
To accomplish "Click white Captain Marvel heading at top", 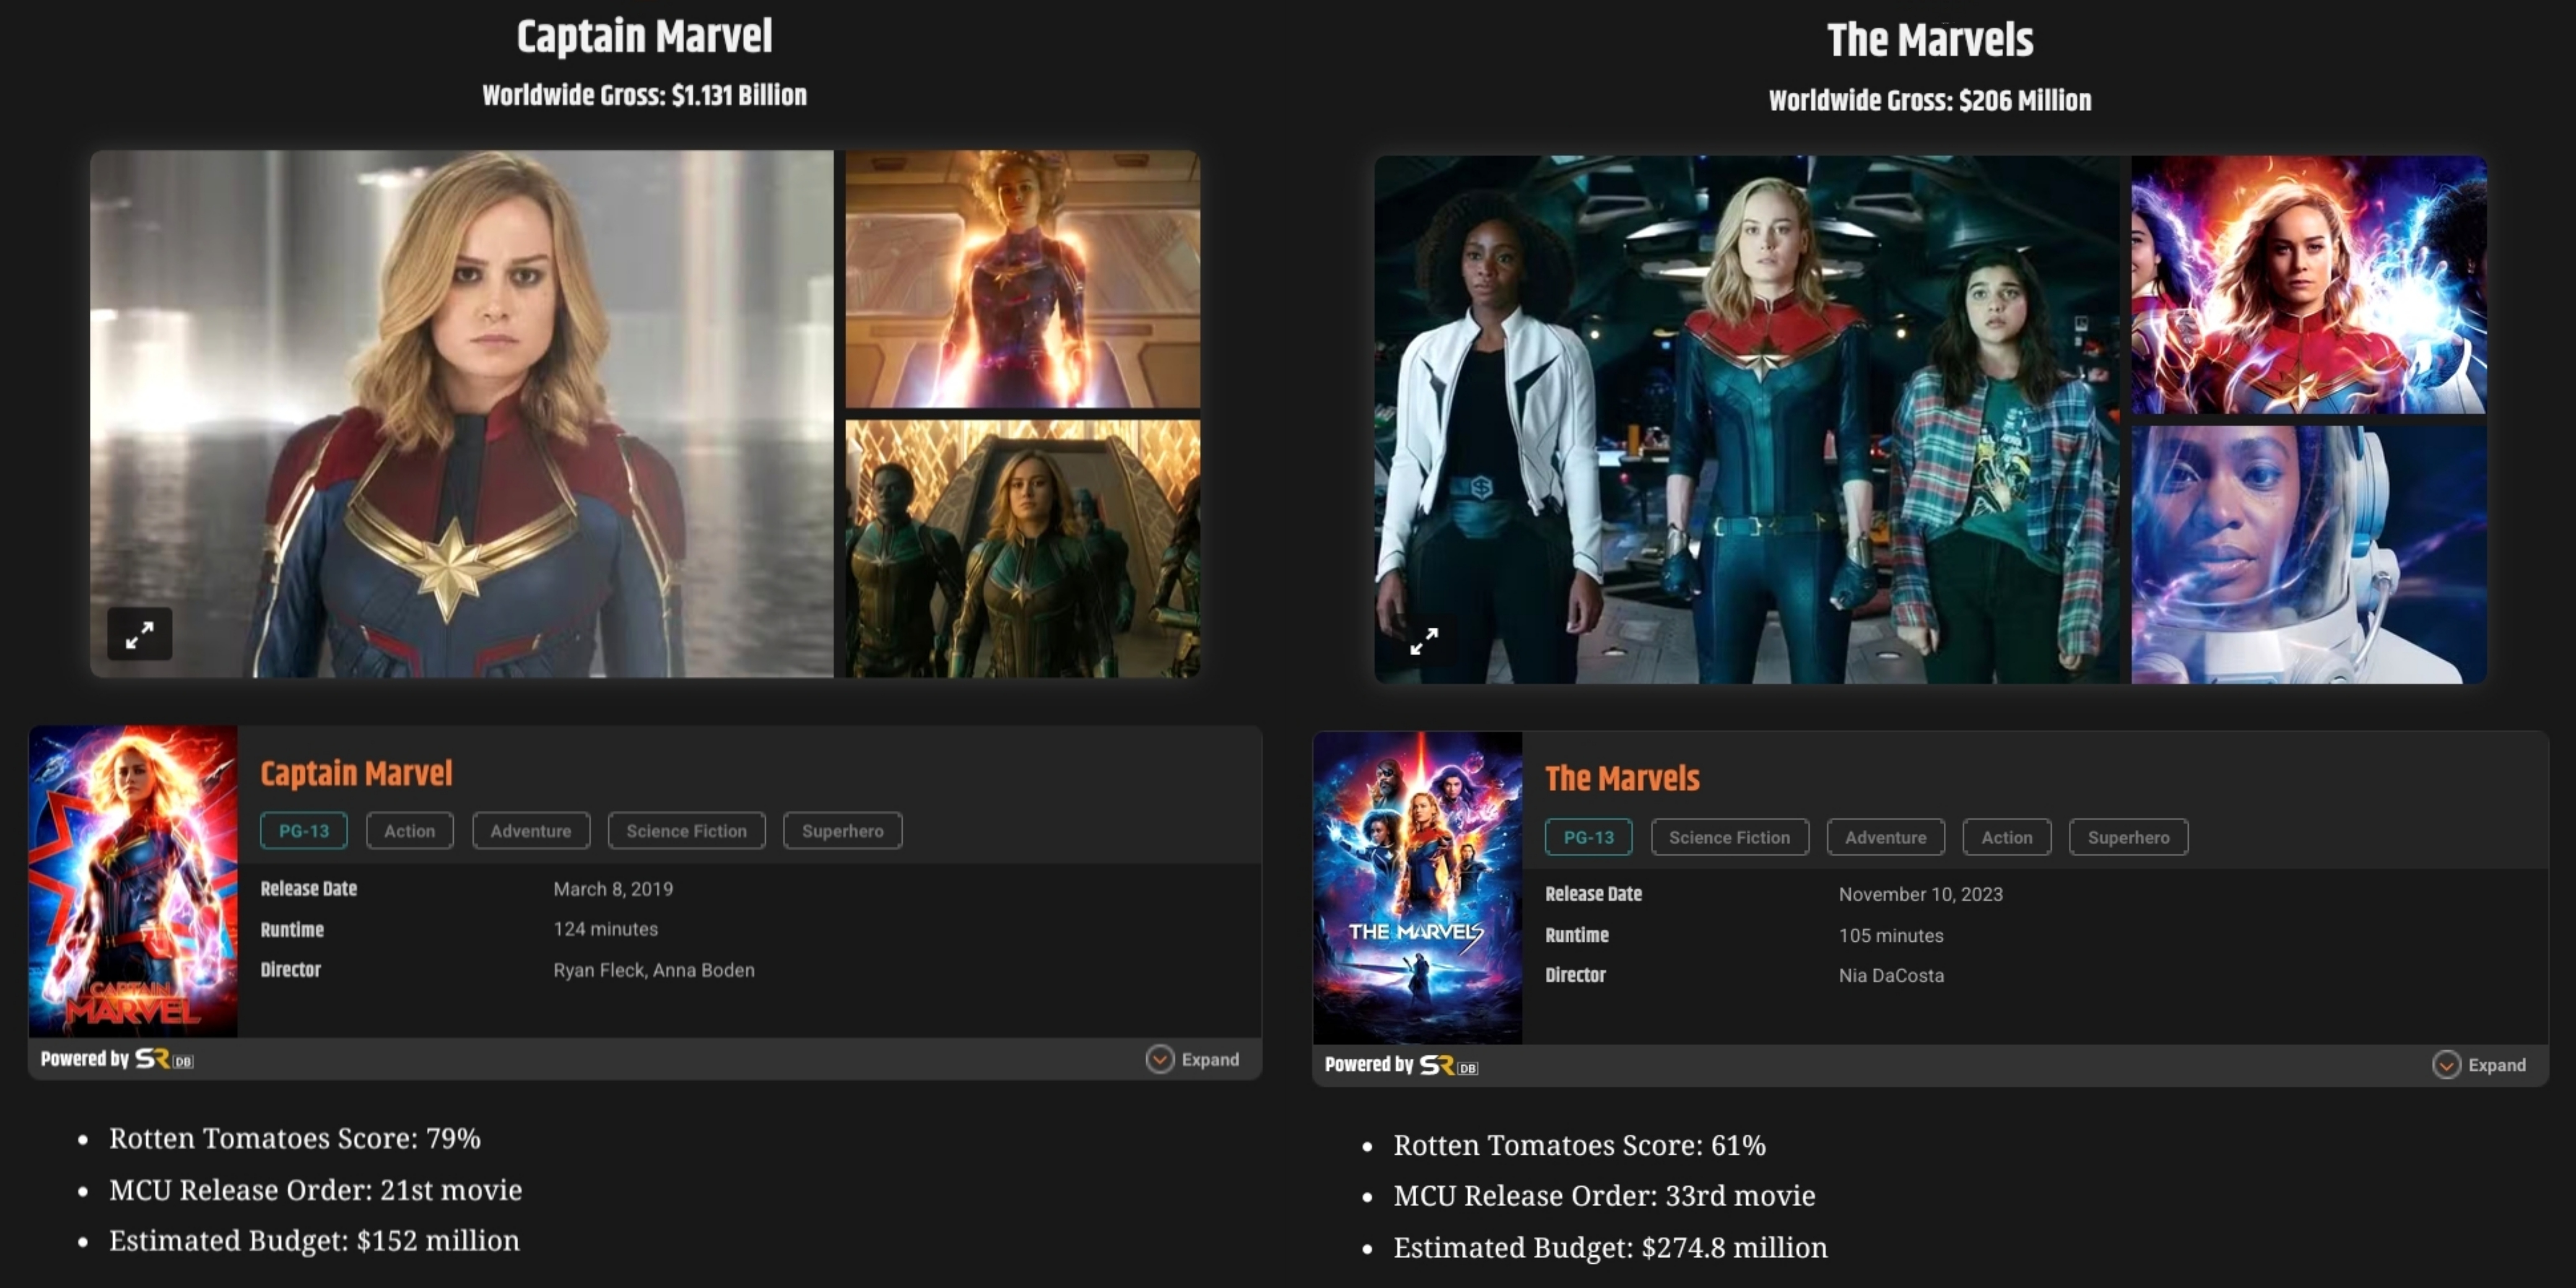I will (x=644, y=37).
